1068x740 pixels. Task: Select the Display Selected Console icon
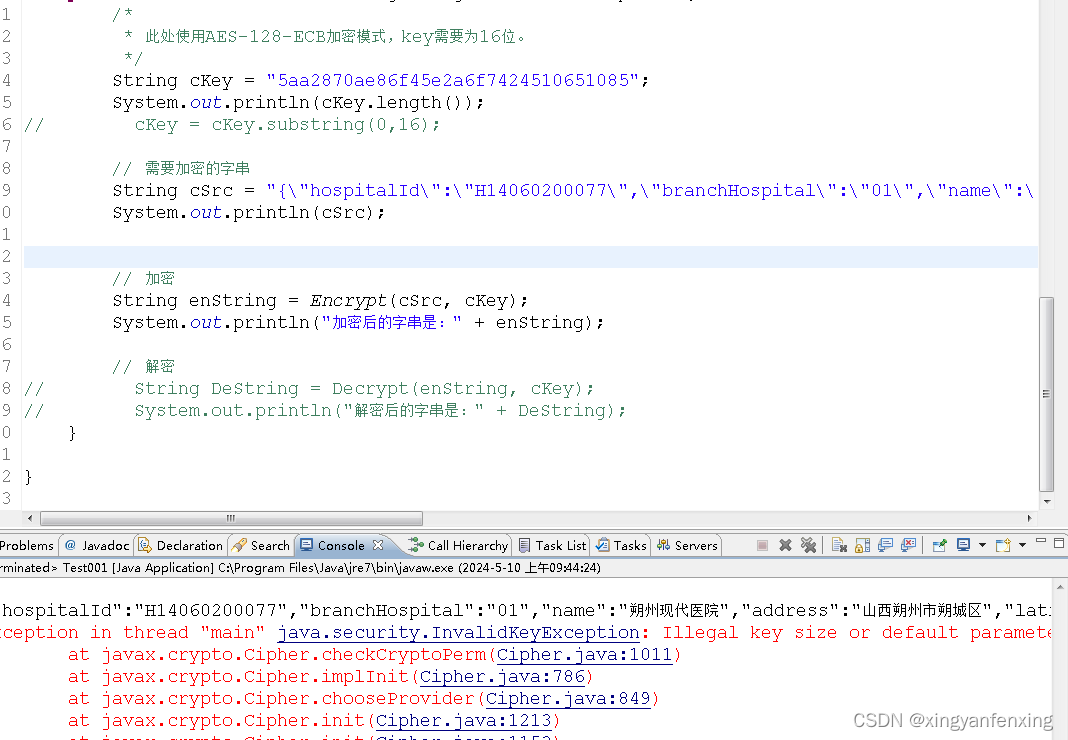click(963, 545)
